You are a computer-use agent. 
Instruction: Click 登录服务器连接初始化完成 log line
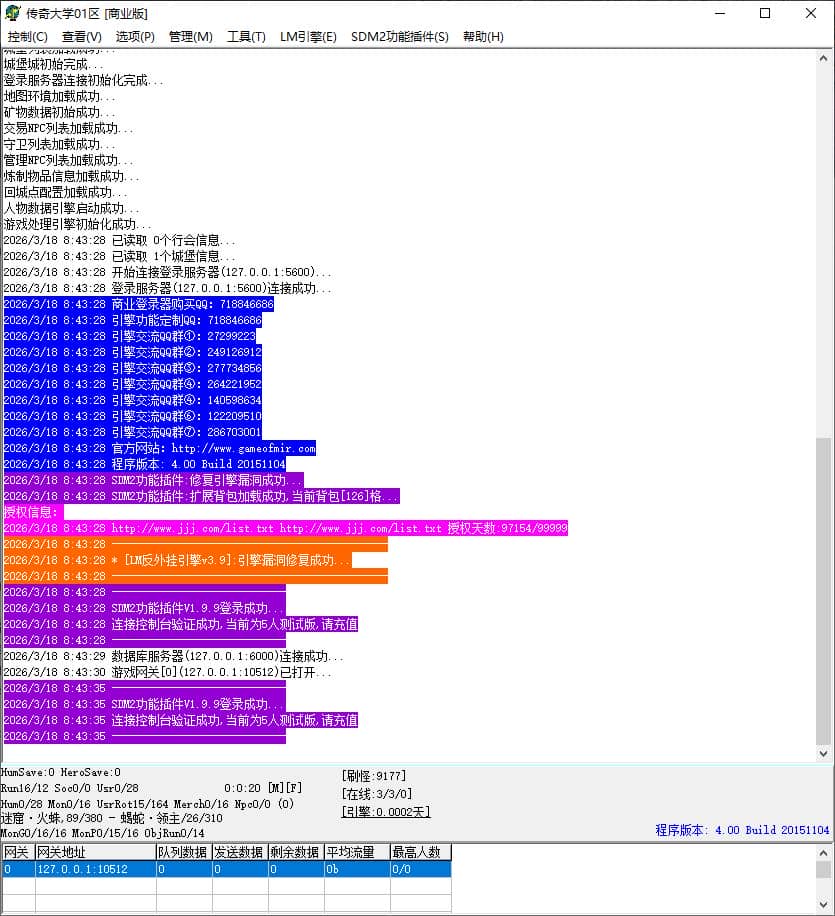[x=84, y=80]
